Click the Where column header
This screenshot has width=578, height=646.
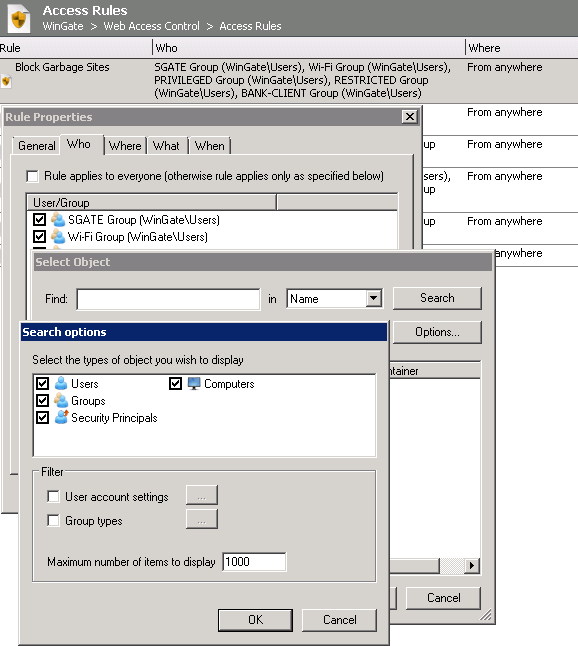pos(522,48)
